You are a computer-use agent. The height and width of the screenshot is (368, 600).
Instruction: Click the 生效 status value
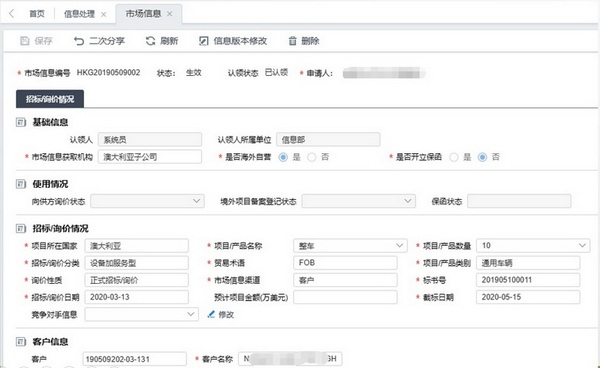coord(194,73)
